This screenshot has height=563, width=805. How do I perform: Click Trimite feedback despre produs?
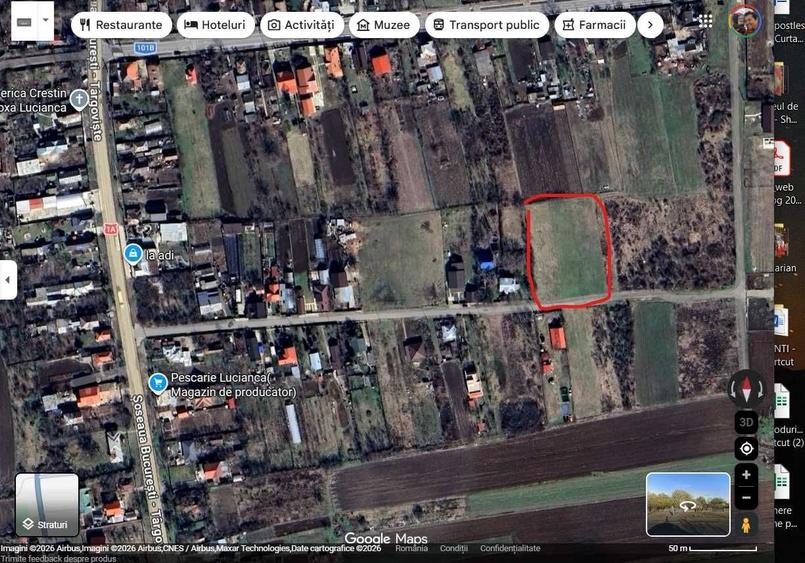(x=59, y=558)
